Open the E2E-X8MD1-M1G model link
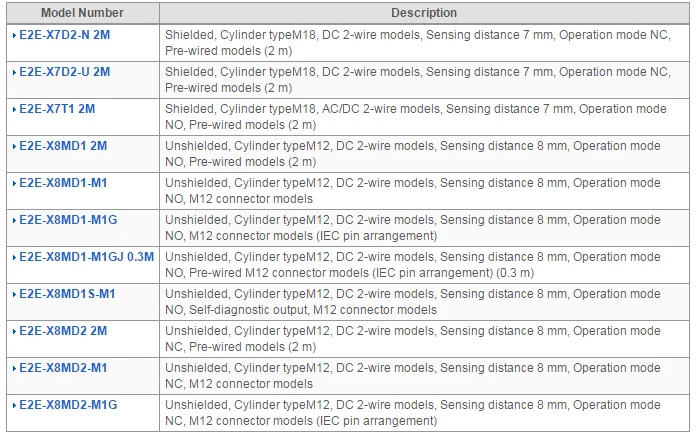The image size is (696, 439). (x=68, y=220)
